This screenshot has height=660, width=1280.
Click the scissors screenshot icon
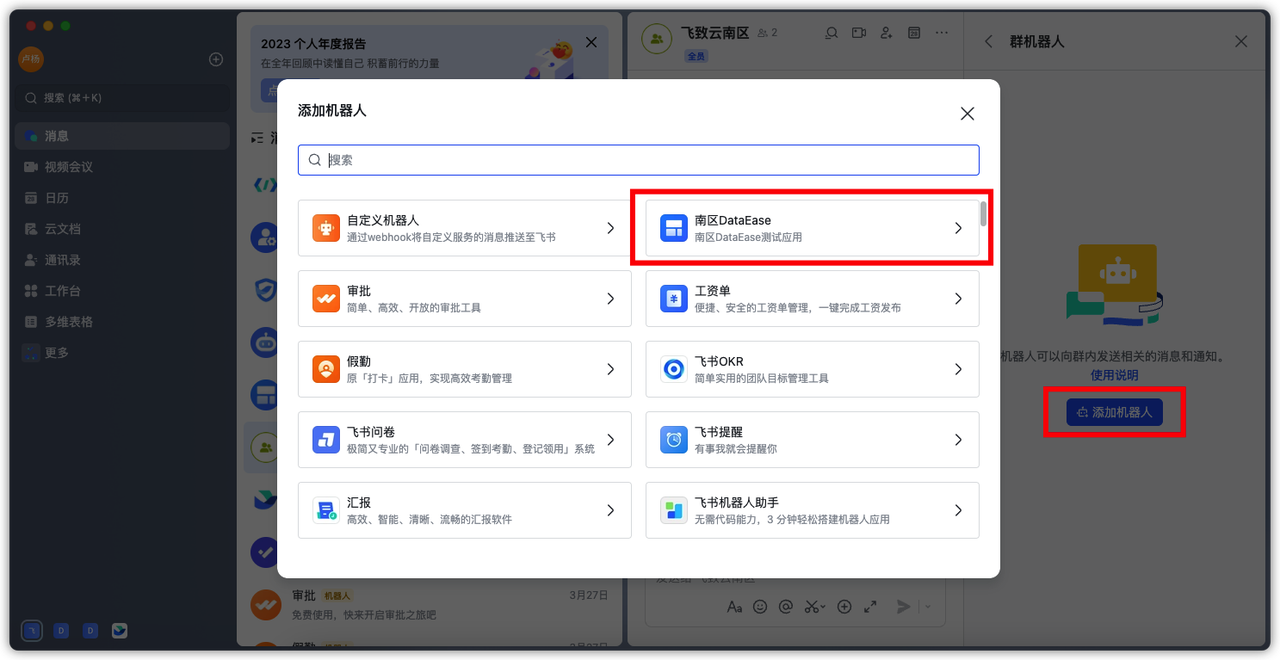coord(813,606)
